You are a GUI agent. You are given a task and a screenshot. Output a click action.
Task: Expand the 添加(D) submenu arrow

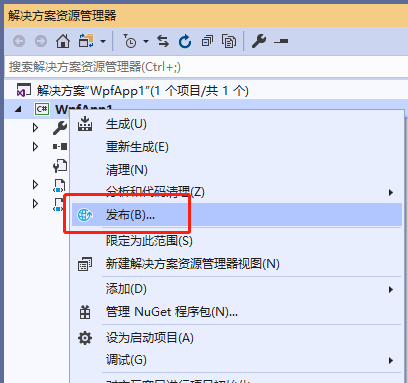[391, 289]
